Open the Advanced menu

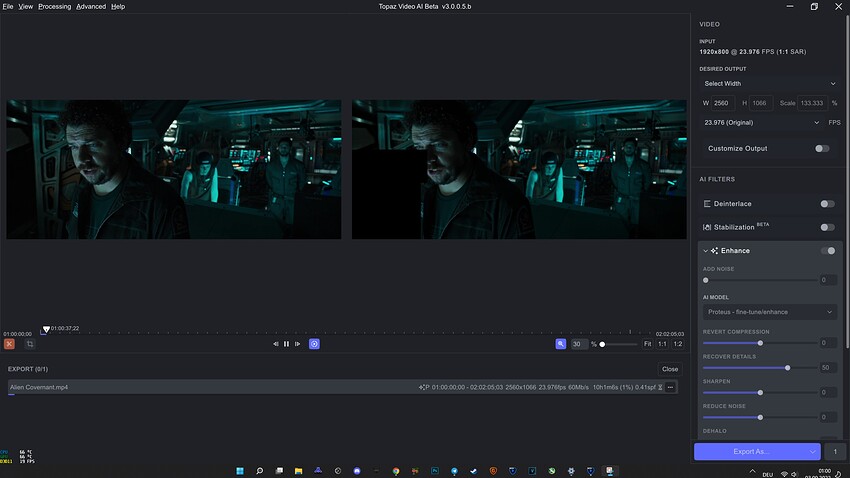[x=91, y=6]
